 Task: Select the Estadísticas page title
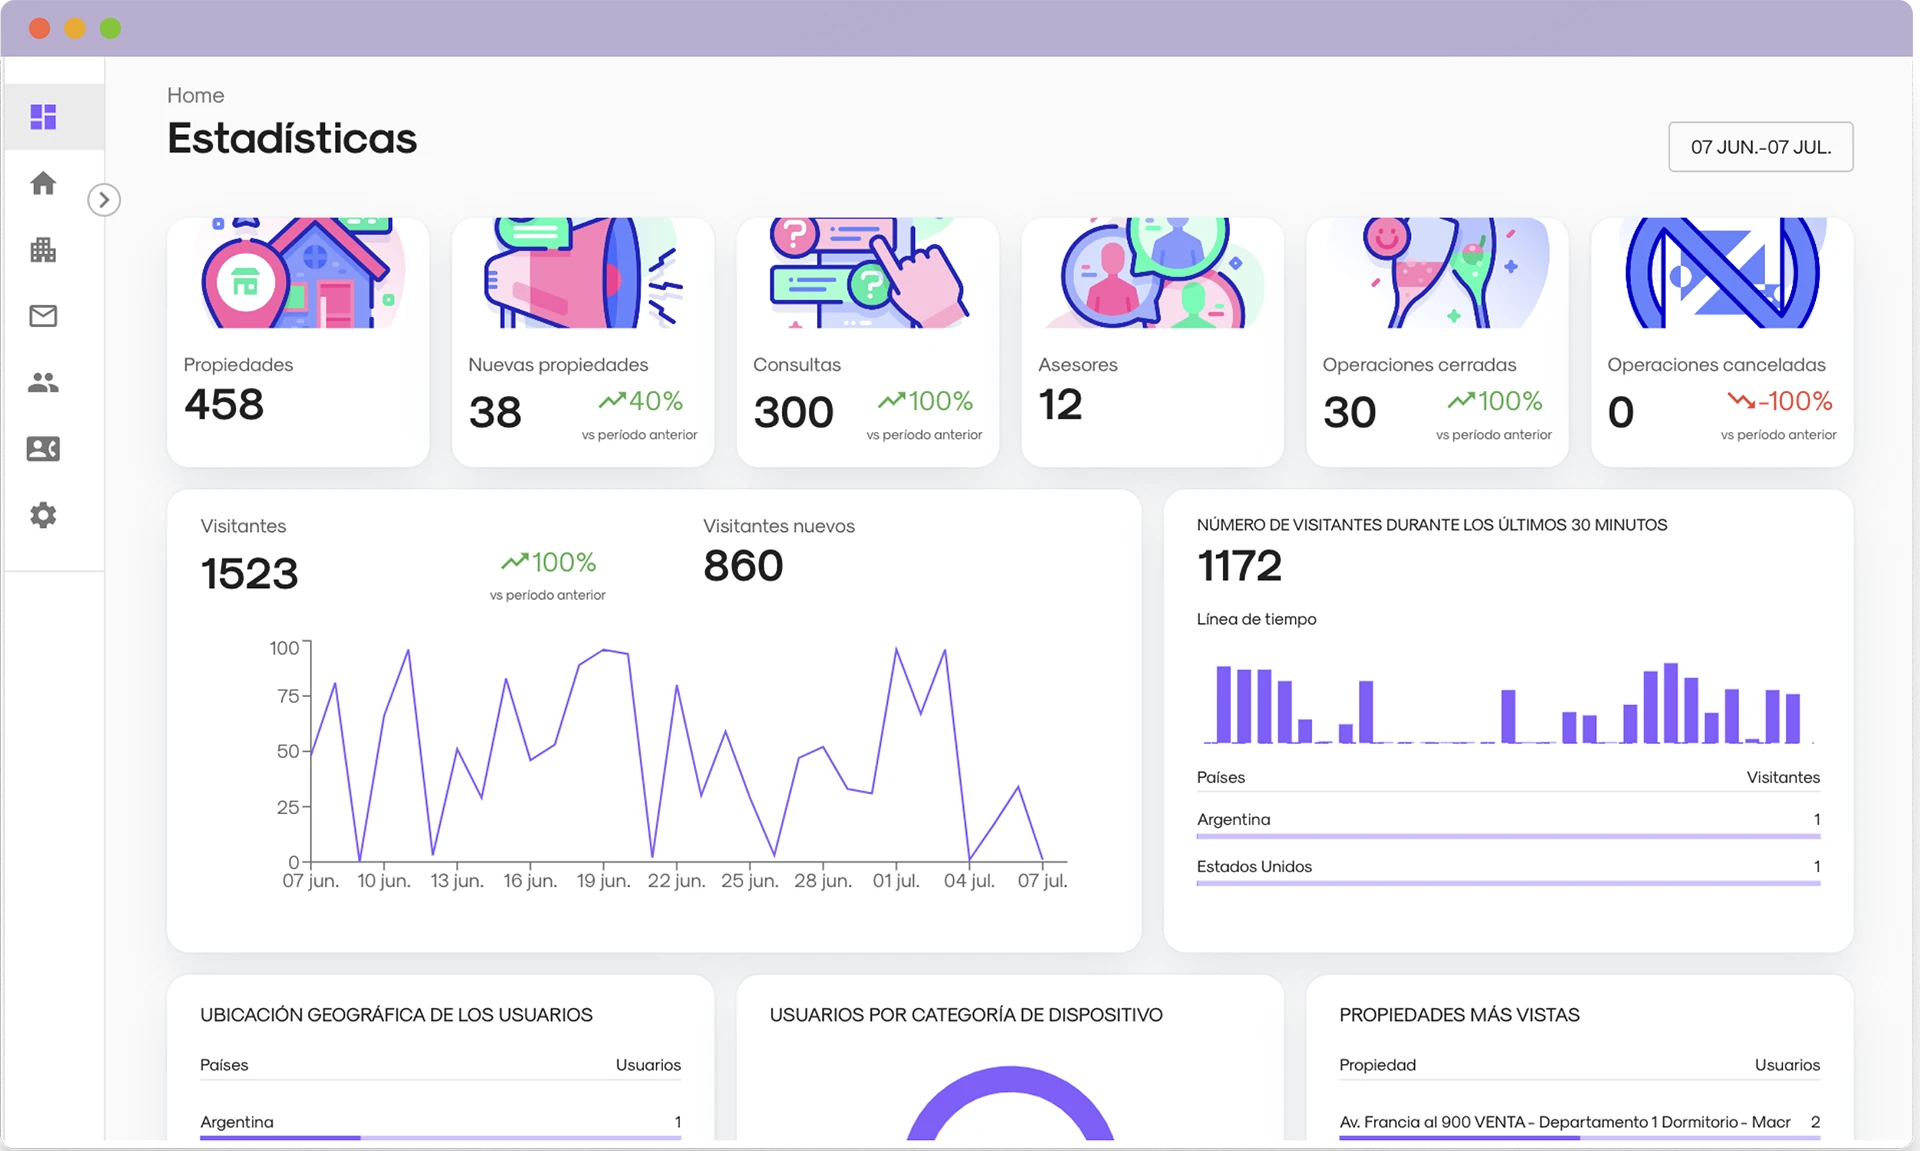point(291,138)
